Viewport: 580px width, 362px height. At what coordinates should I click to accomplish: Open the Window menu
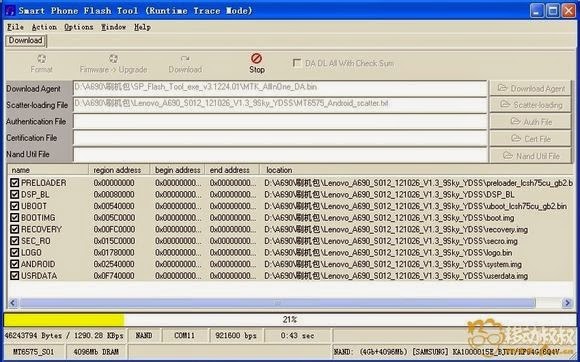pos(113,27)
